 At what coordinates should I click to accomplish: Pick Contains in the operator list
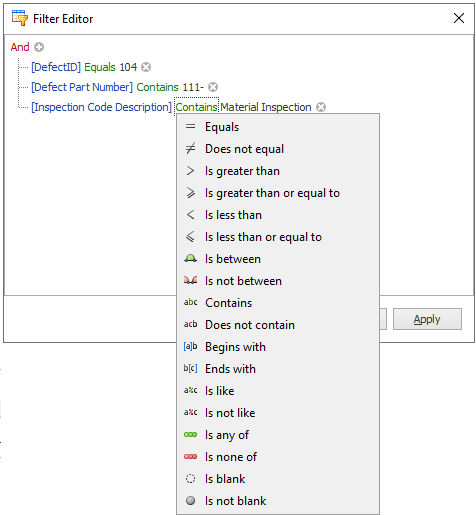coord(278,303)
